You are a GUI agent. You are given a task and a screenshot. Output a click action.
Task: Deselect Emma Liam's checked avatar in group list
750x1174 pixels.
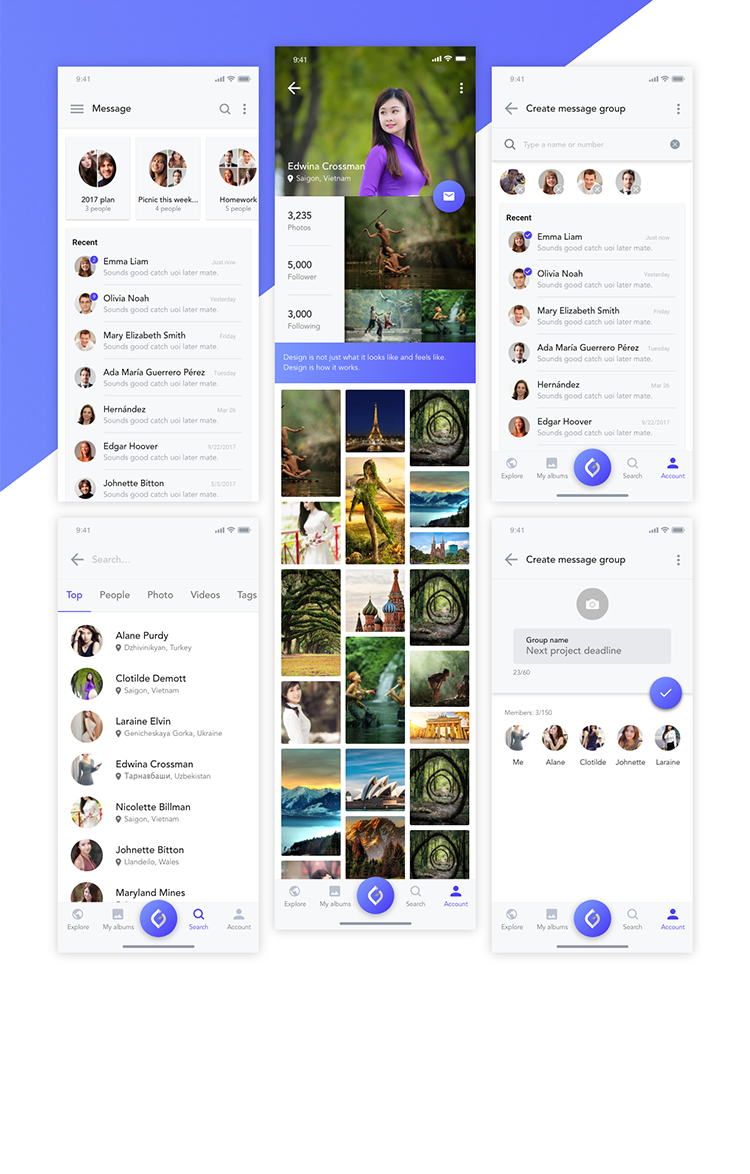[x=519, y=242]
